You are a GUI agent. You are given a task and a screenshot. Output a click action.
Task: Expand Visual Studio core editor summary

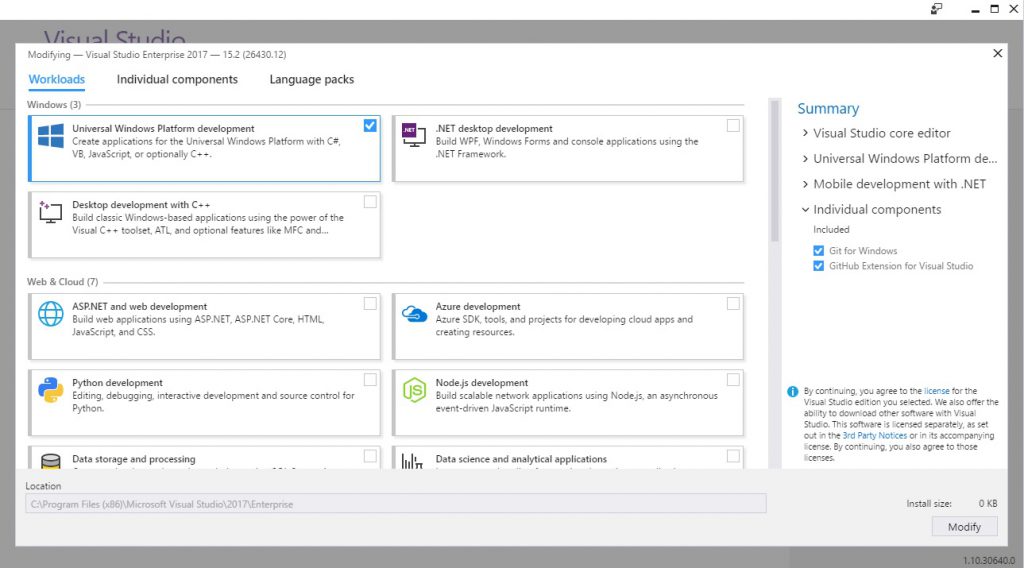(805, 133)
